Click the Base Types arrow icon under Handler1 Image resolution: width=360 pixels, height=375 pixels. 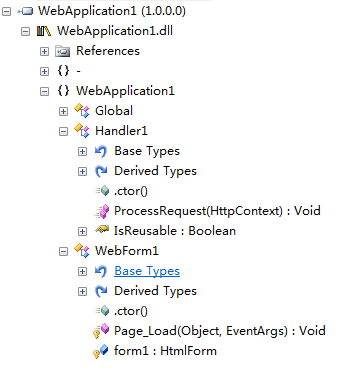(x=101, y=151)
